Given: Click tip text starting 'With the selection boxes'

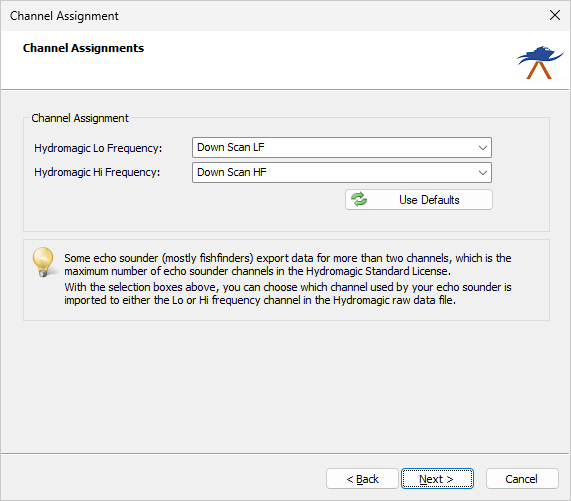Looking at the screenshot, I should point(288,293).
